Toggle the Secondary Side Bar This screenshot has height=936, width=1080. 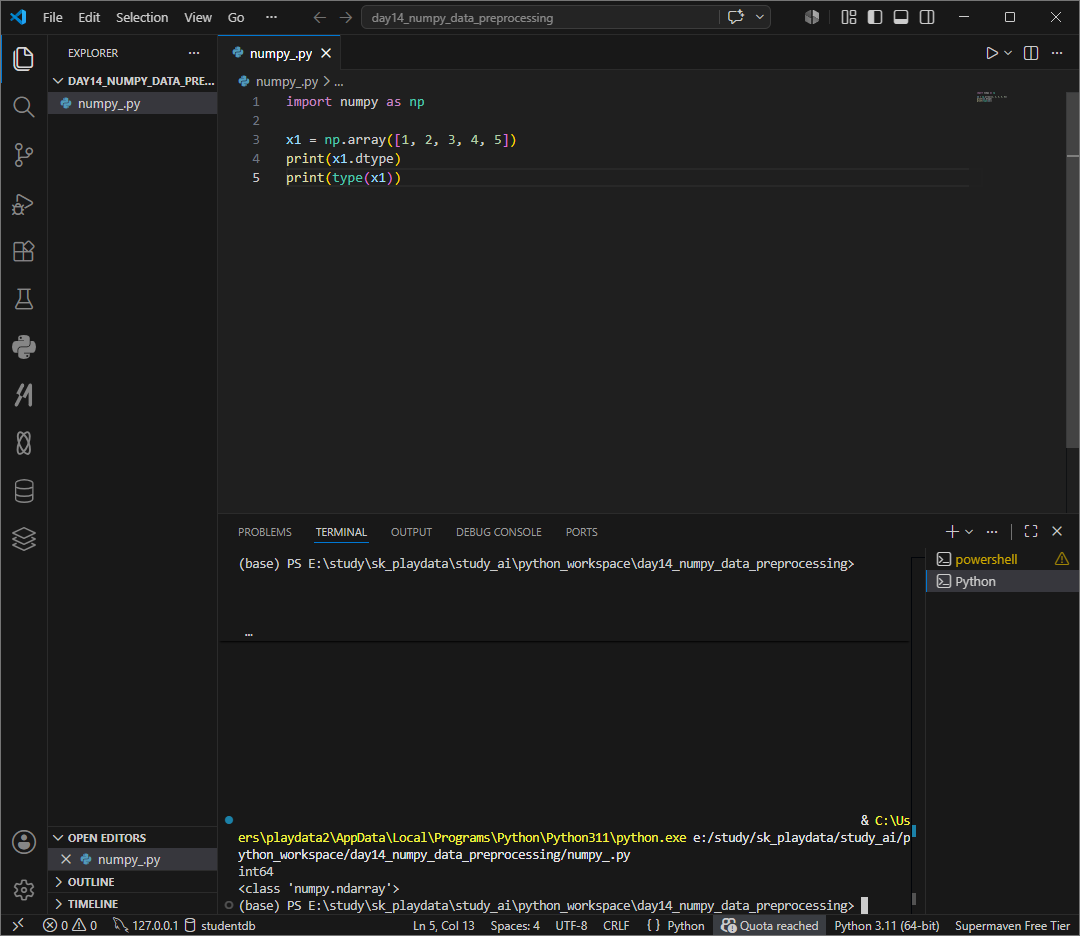pyautogui.click(x=927, y=17)
